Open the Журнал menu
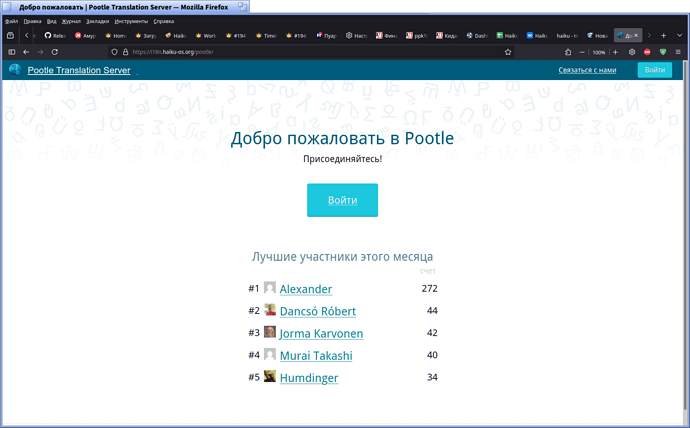 [x=71, y=20]
